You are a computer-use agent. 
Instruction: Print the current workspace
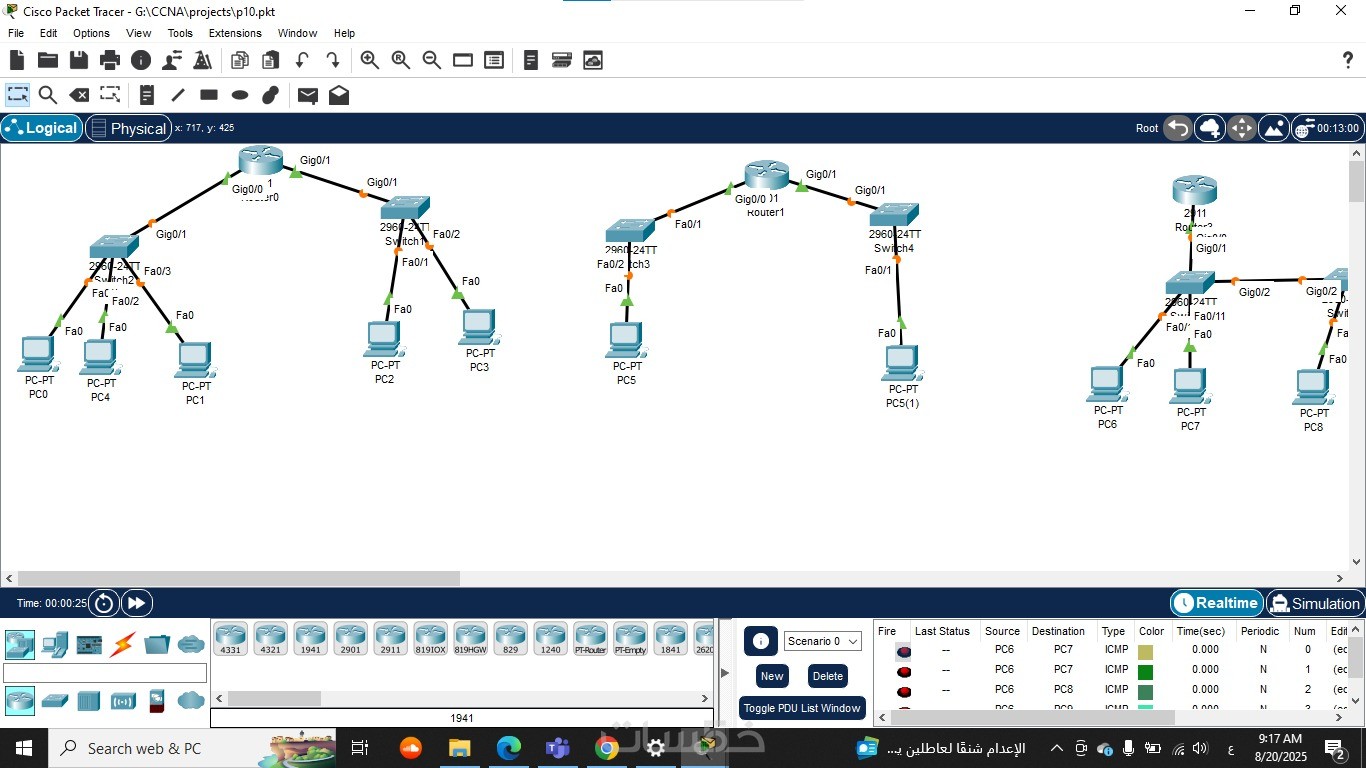click(110, 60)
